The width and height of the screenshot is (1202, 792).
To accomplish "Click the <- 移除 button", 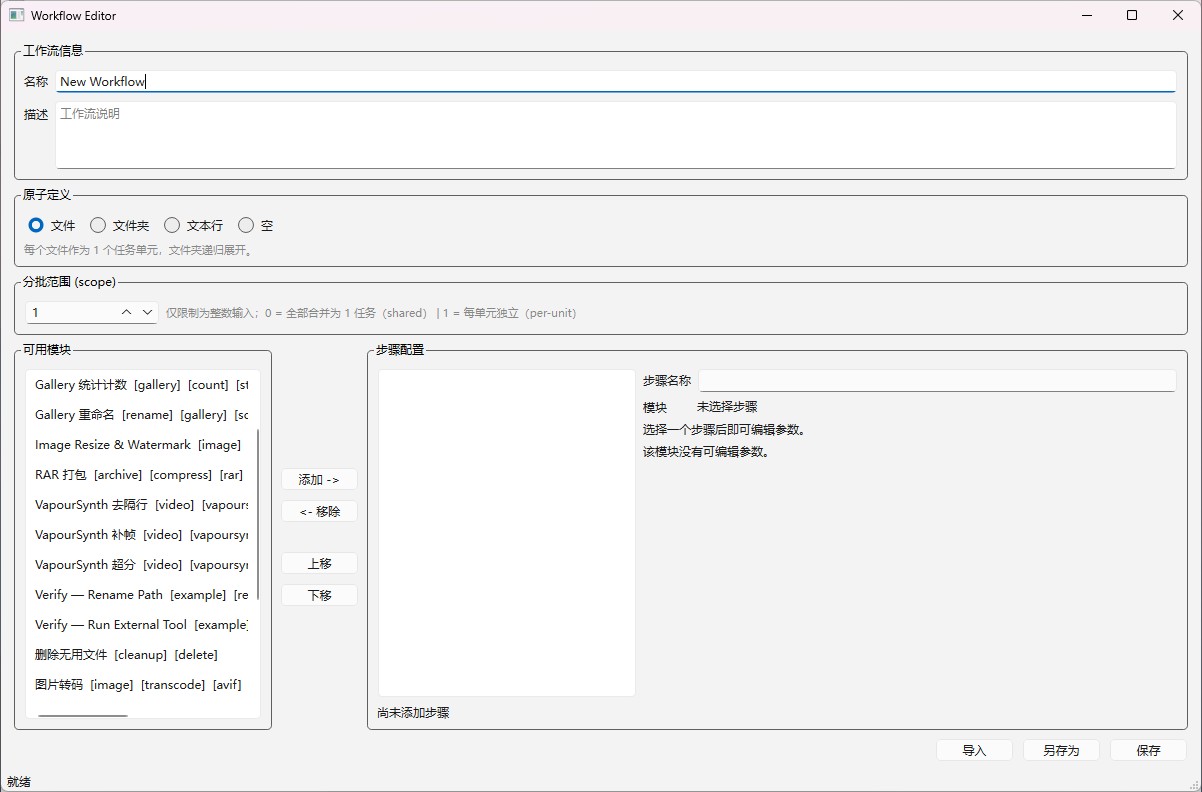I will [x=319, y=511].
